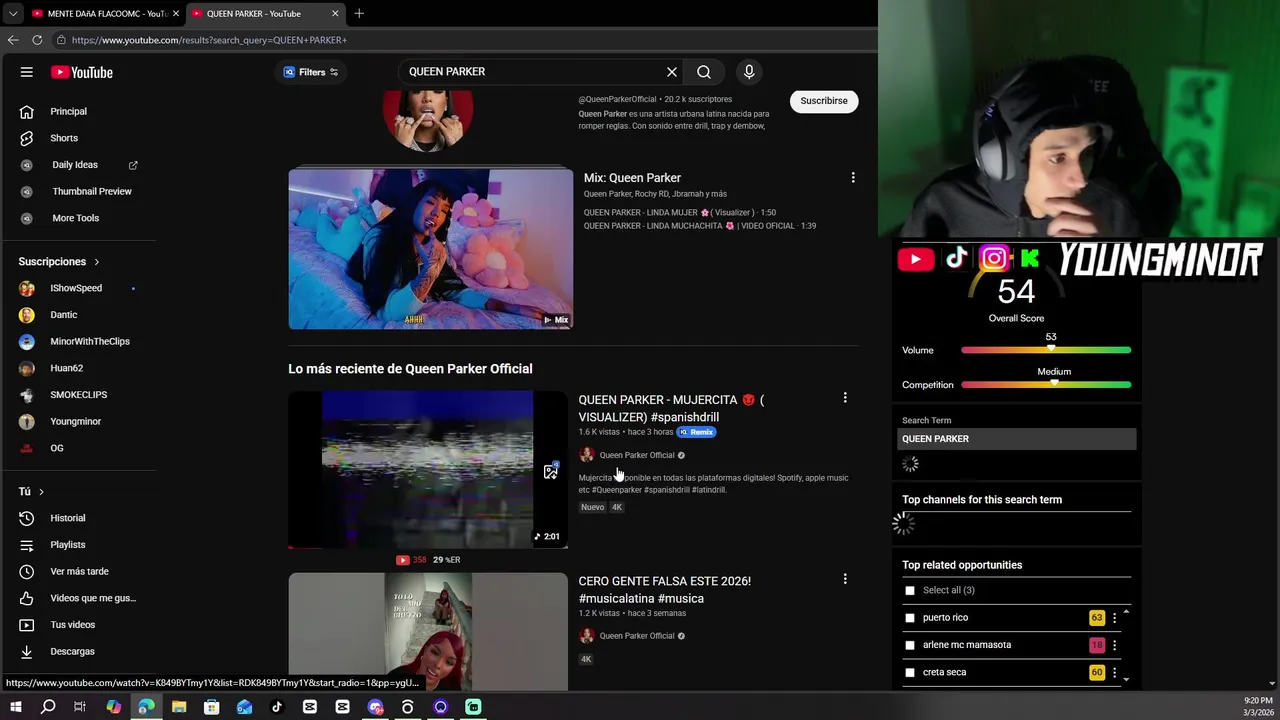Image resolution: width=1280 pixels, height=720 pixels.
Task: Expand the Tú section chevron
Action: [x=41, y=492]
